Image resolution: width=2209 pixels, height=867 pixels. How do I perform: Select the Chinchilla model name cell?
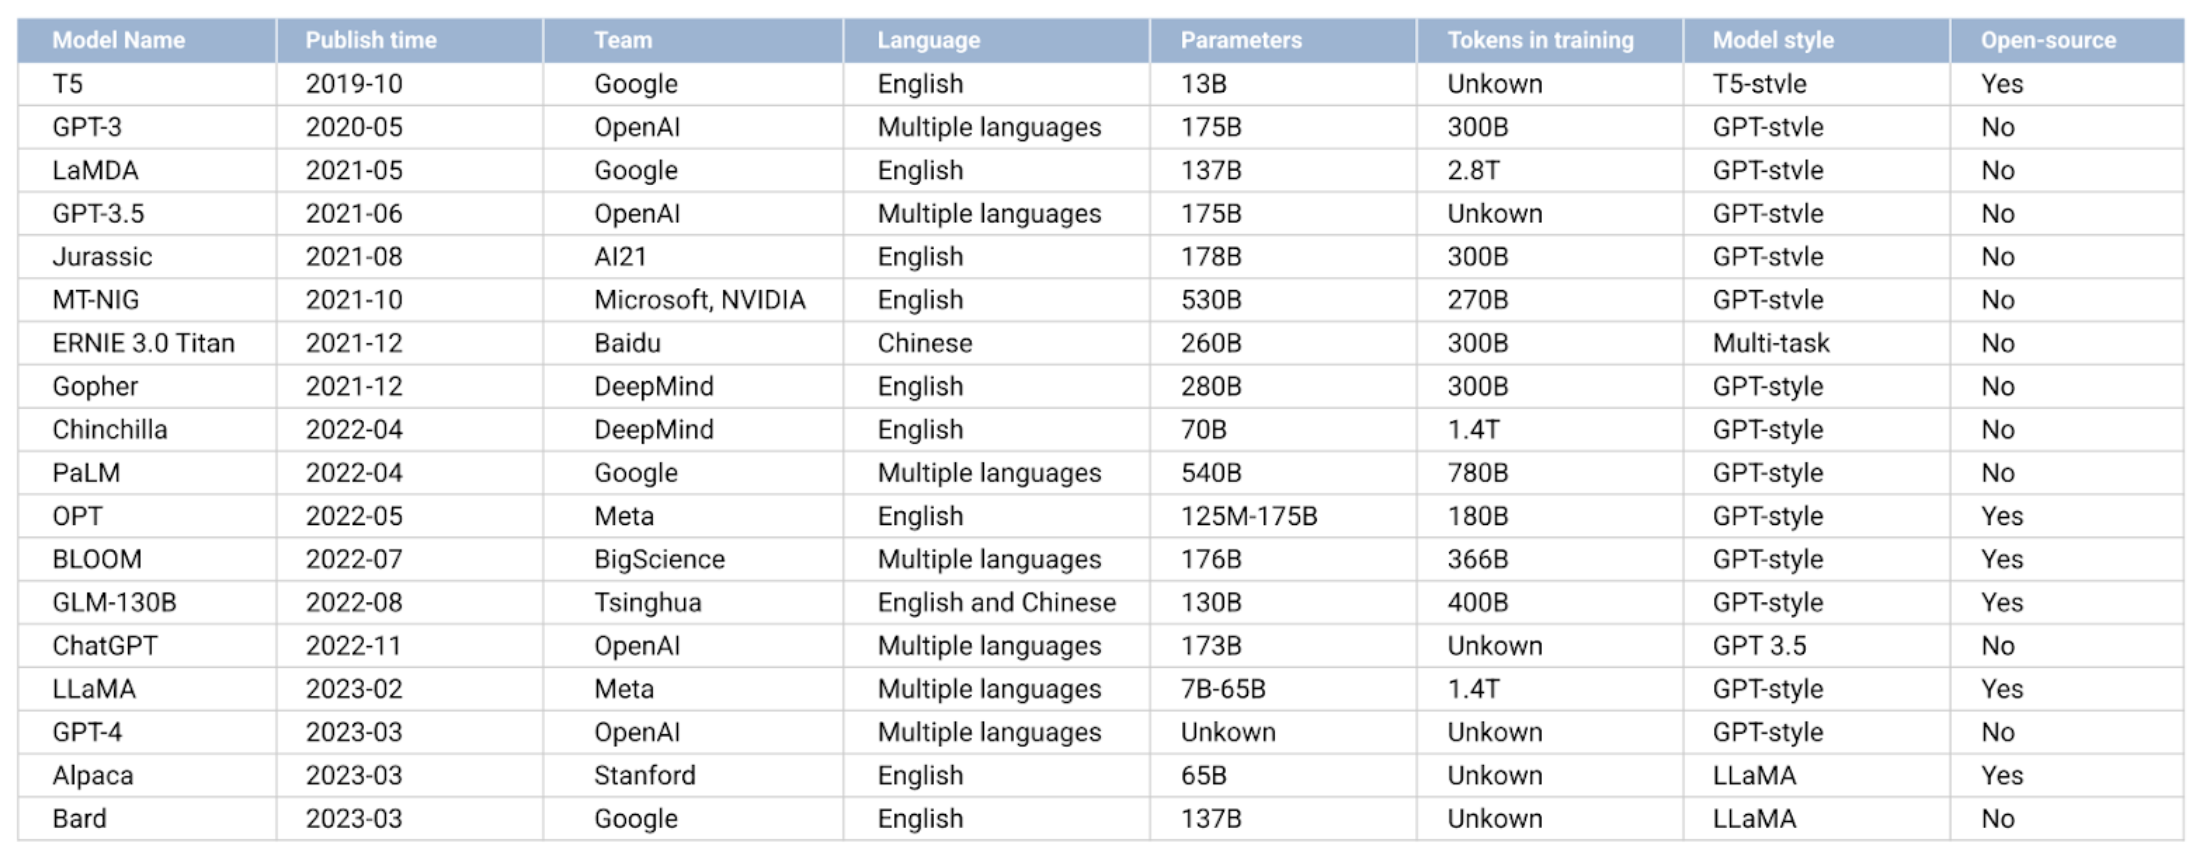pos(147,430)
